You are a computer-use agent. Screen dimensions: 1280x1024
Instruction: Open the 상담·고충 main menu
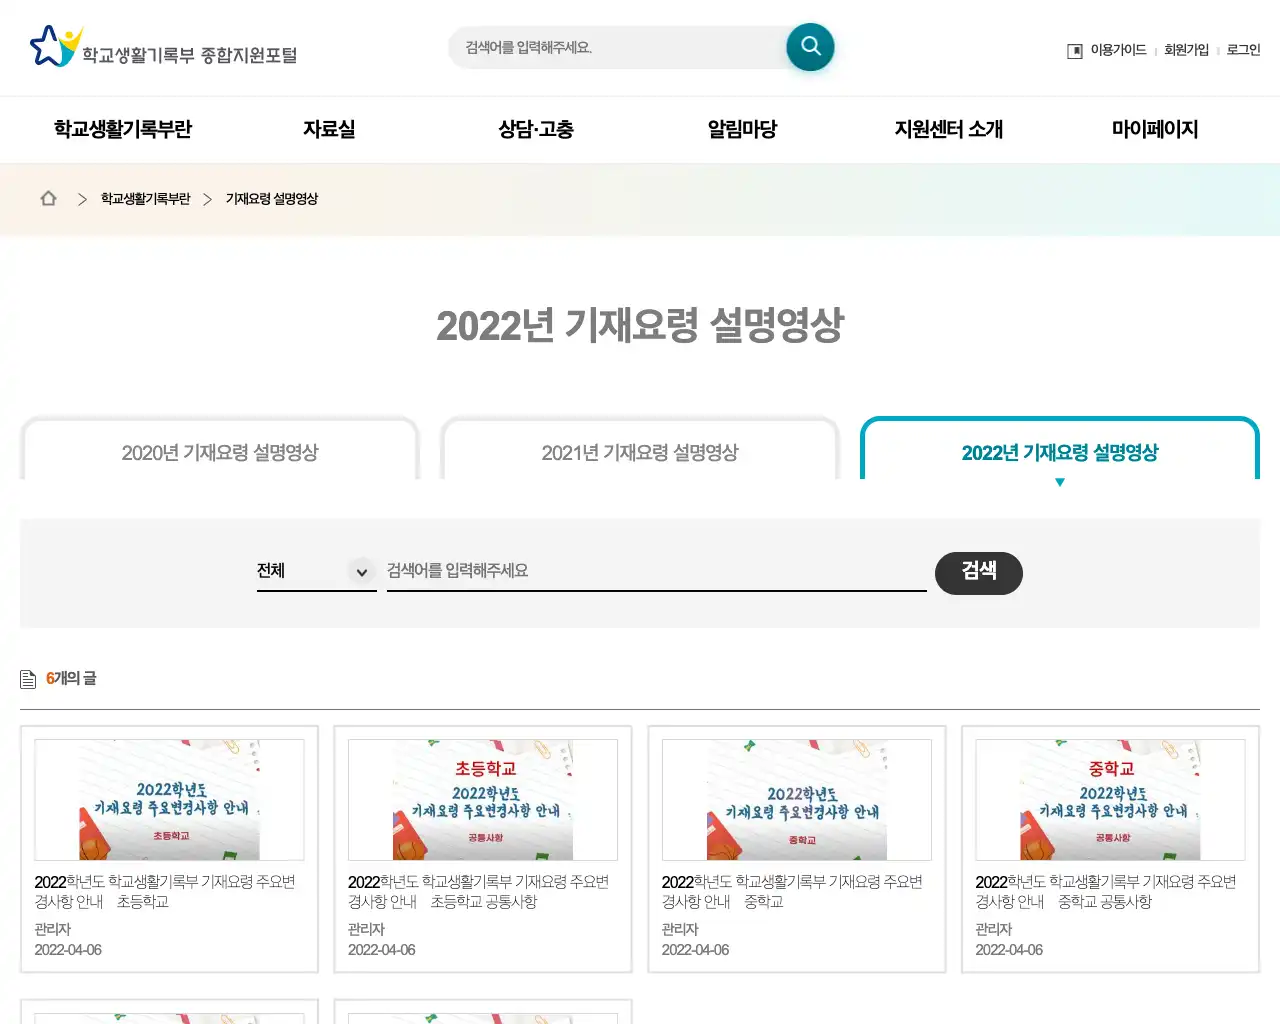[x=536, y=129]
